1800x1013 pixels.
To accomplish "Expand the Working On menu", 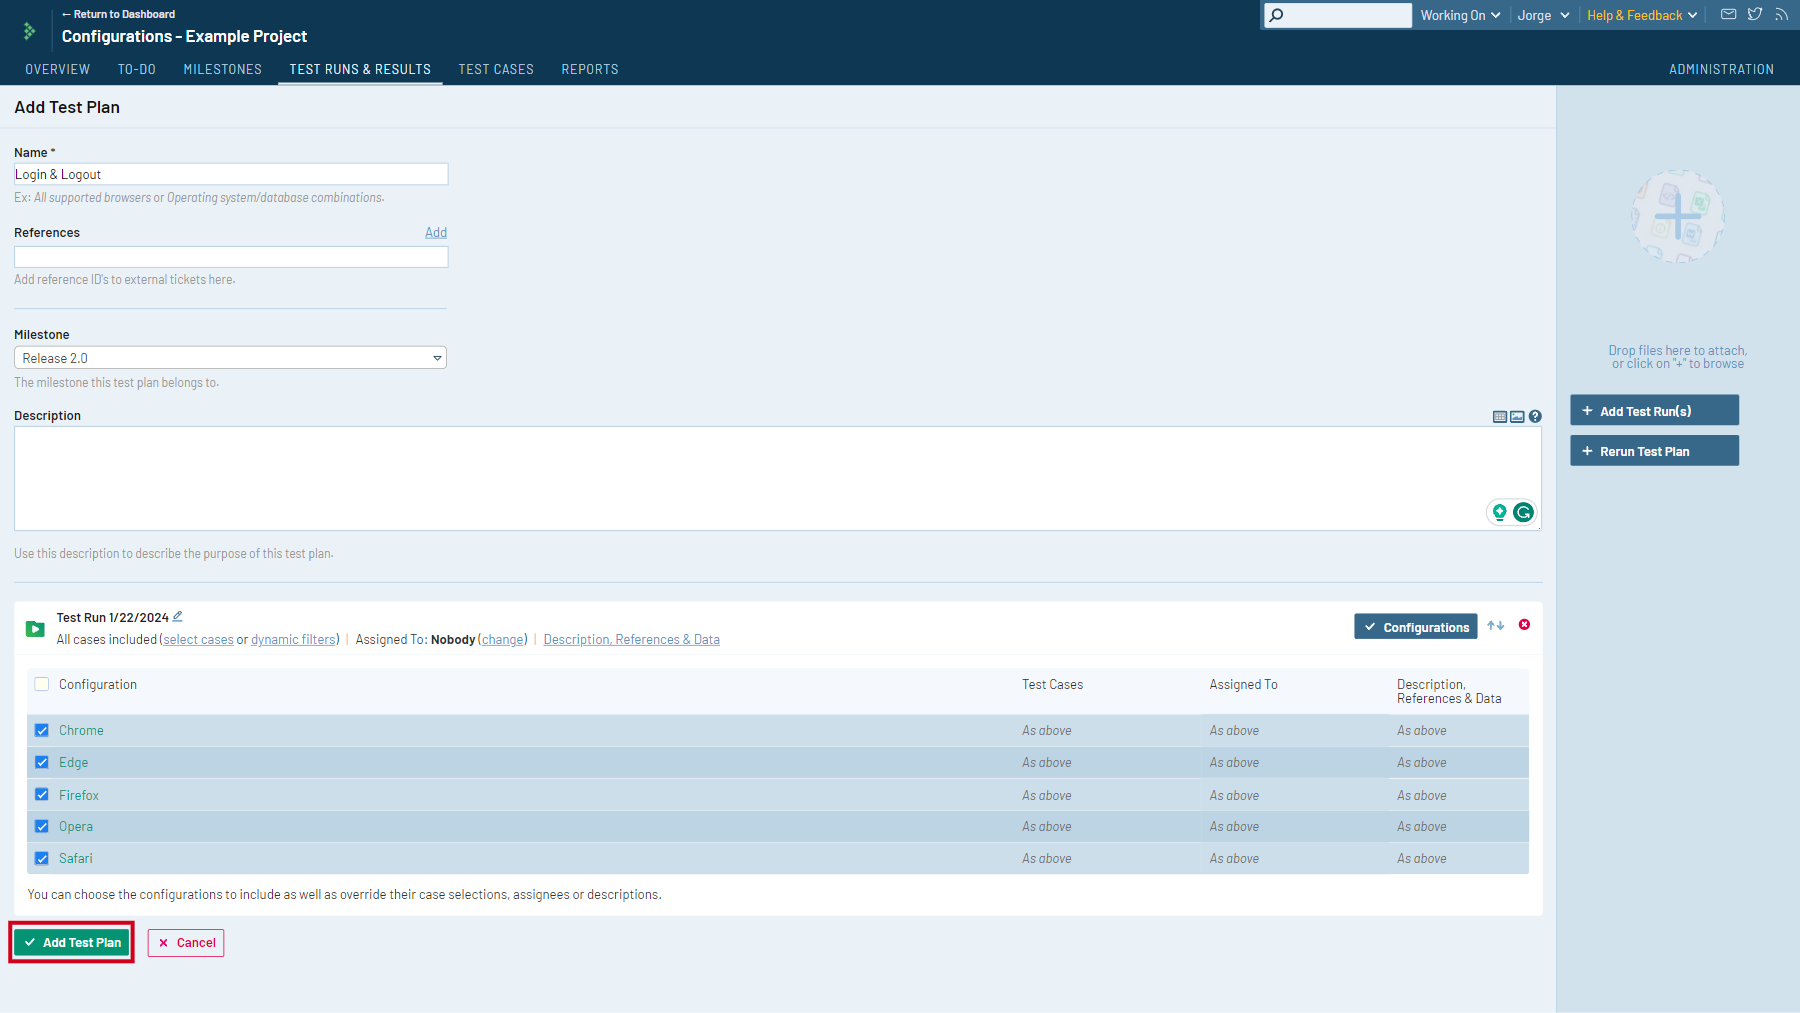I will (1460, 15).
